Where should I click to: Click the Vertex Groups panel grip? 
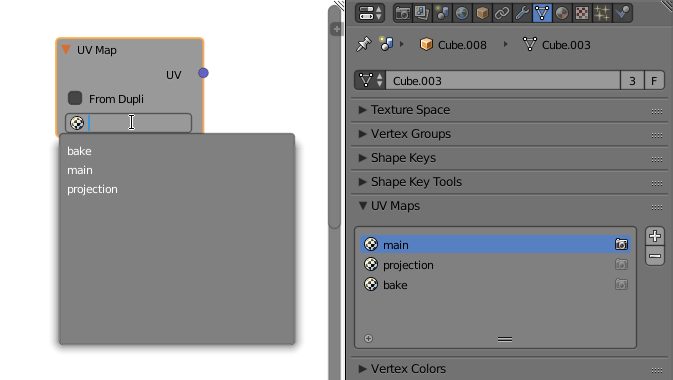[657, 135]
